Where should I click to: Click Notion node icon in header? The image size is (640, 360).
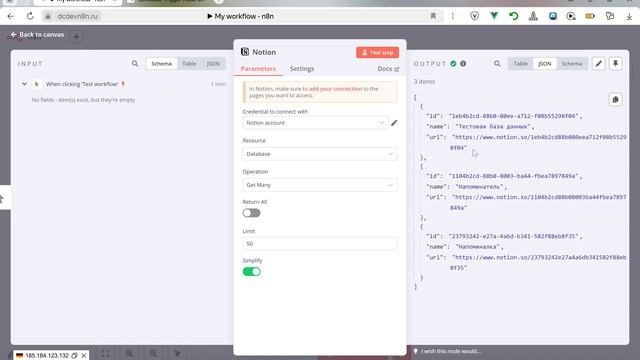(245, 52)
